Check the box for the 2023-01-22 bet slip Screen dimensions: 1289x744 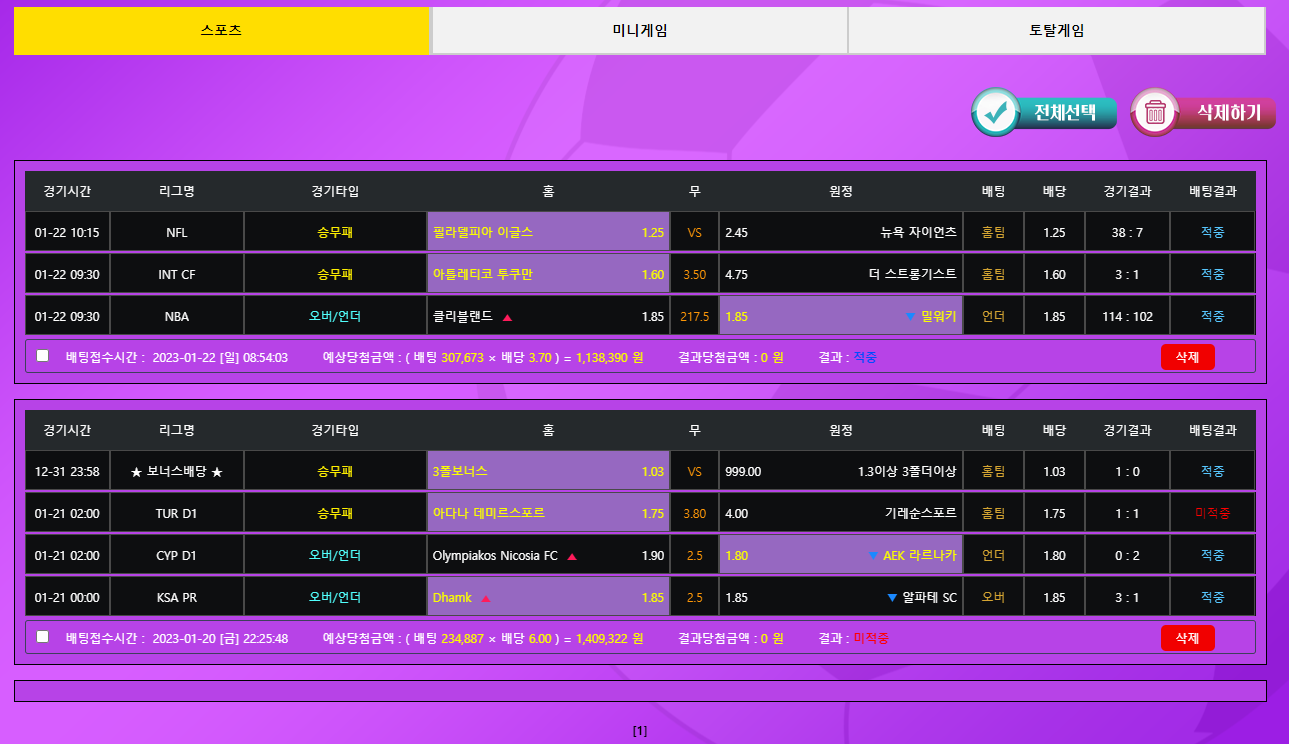click(42, 356)
